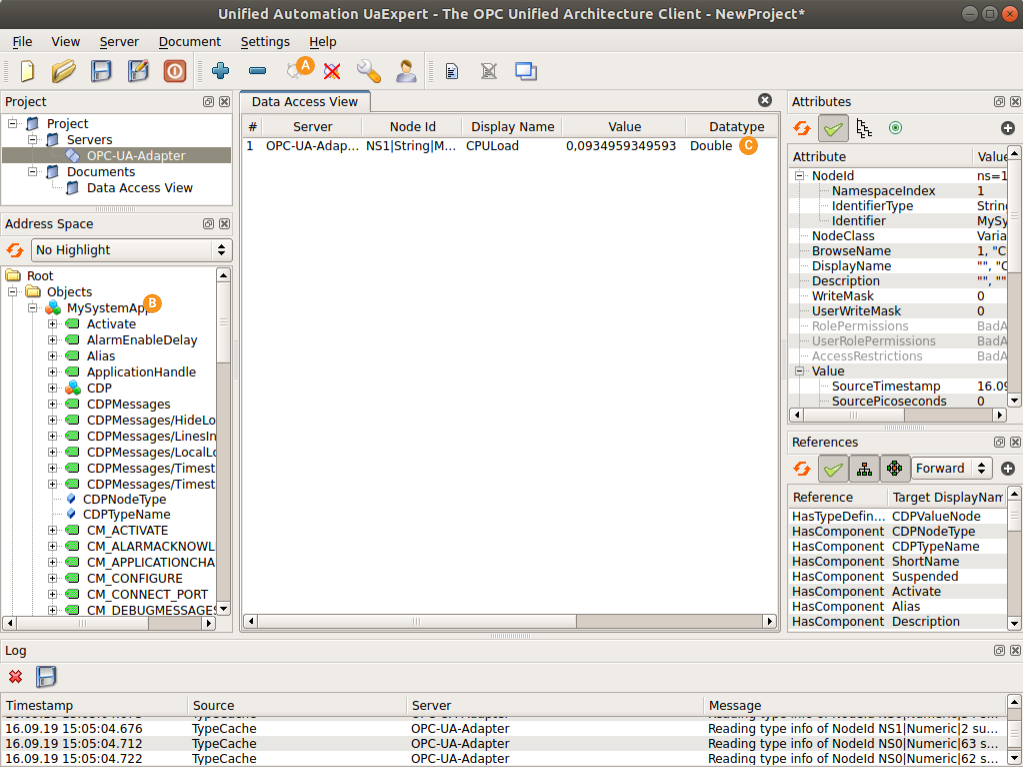Viewport: 1023px width, 767px height.
Task: Click the Change User icon
Action: (x=405, y=71)
